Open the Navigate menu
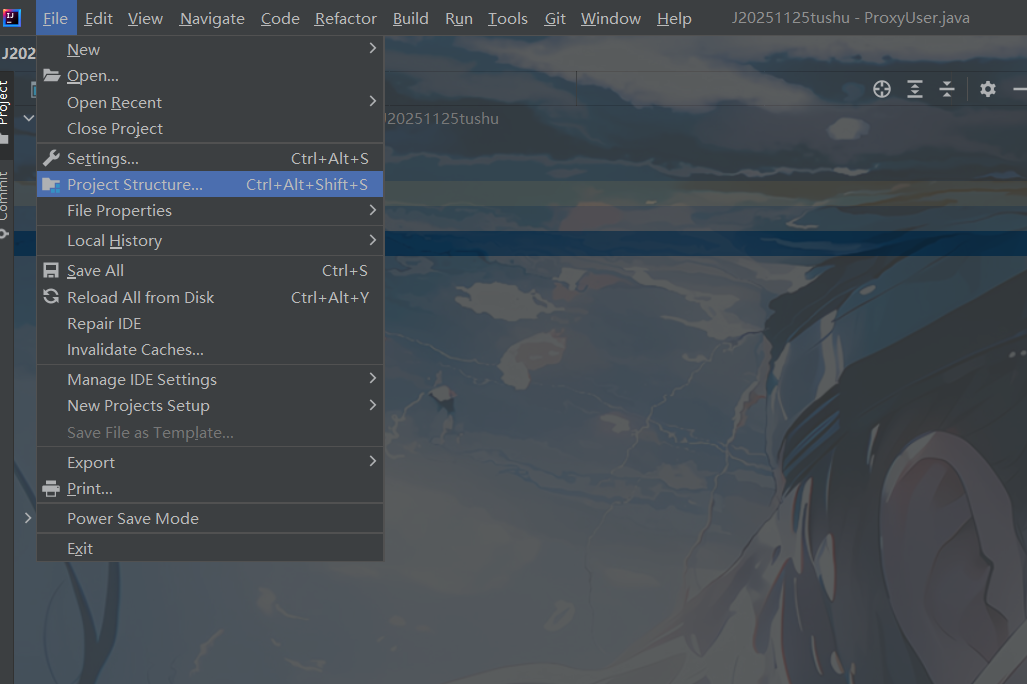 (x=212, y=18)
